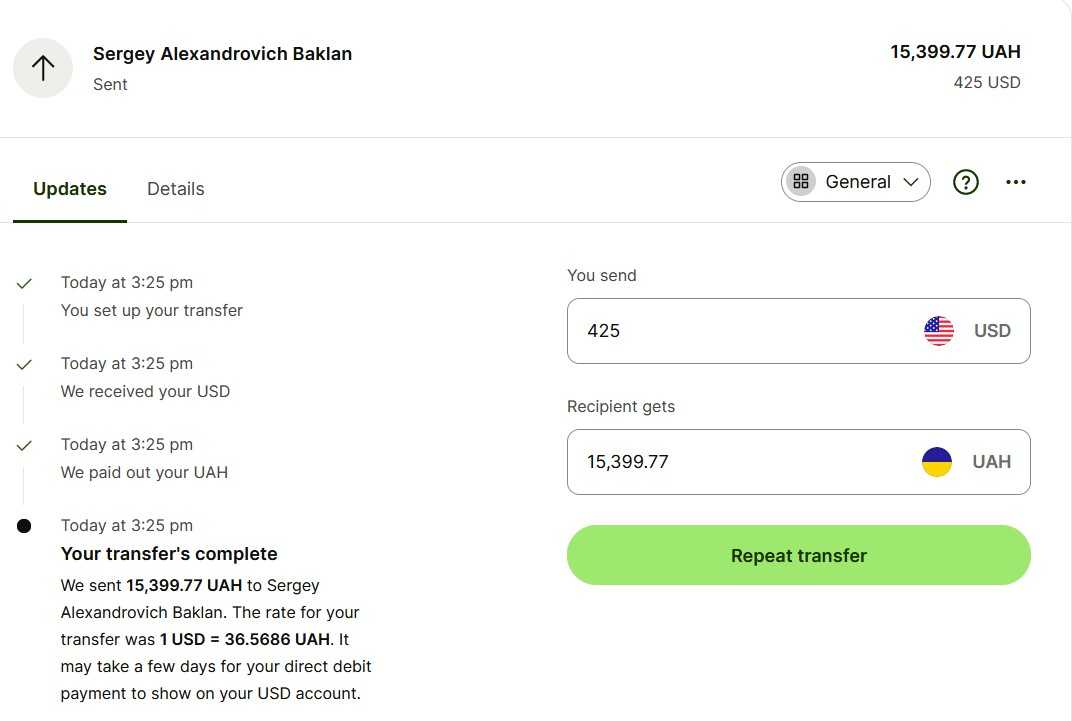1072x721 pixels.
Task: Open the UAH currency selector
Action: tap(991, 462)
